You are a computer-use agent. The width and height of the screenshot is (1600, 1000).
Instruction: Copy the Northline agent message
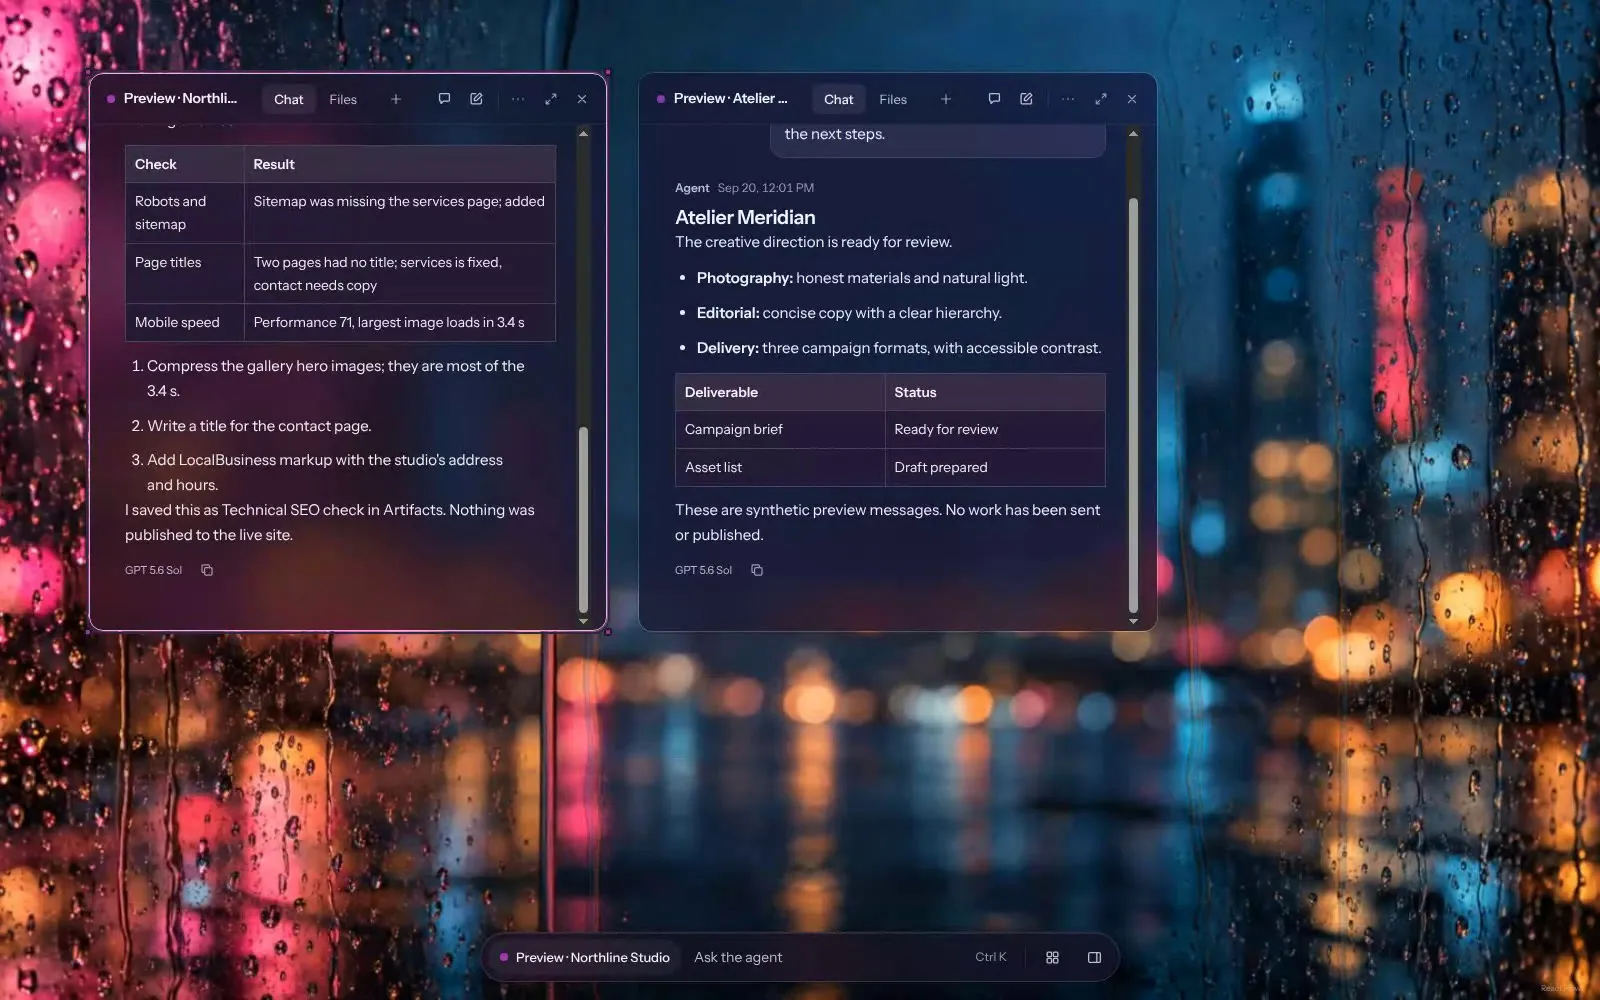point(207,570)
